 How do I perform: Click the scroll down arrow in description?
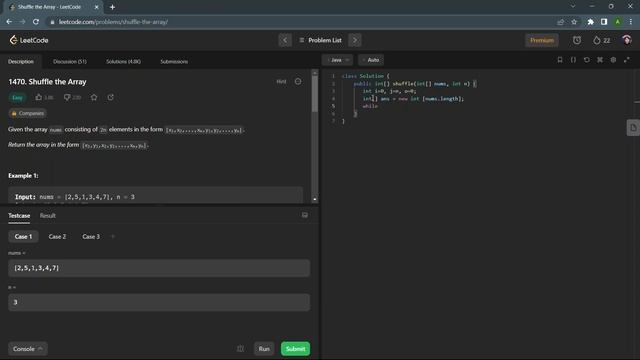point(315,200)
